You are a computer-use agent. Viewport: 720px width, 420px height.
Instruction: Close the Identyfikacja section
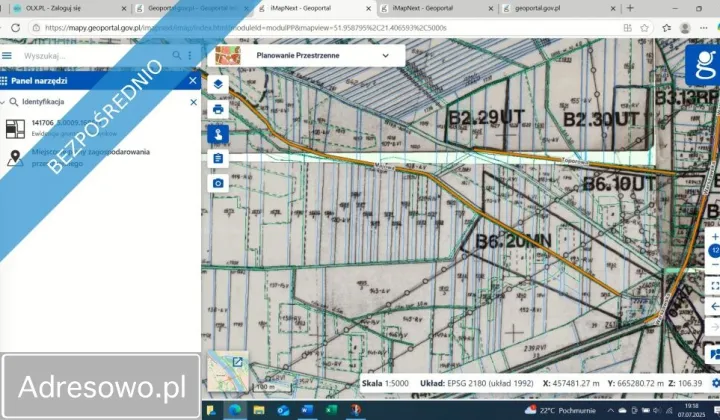(x=193, y=102)
